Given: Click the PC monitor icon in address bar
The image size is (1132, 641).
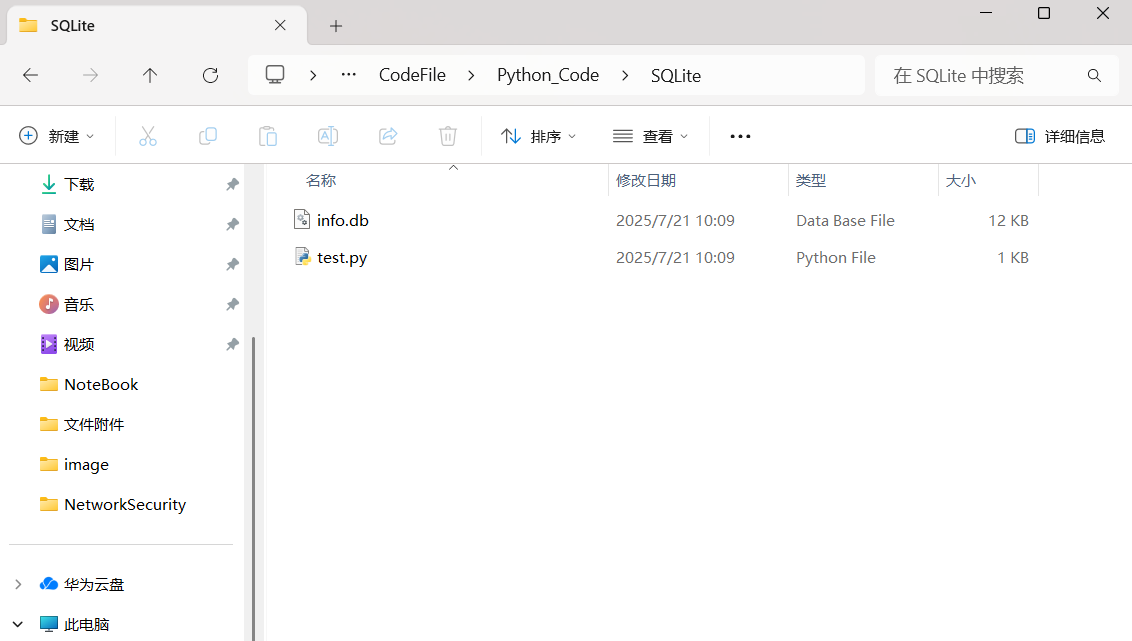Looking at the screenshot, I should 275,74.
